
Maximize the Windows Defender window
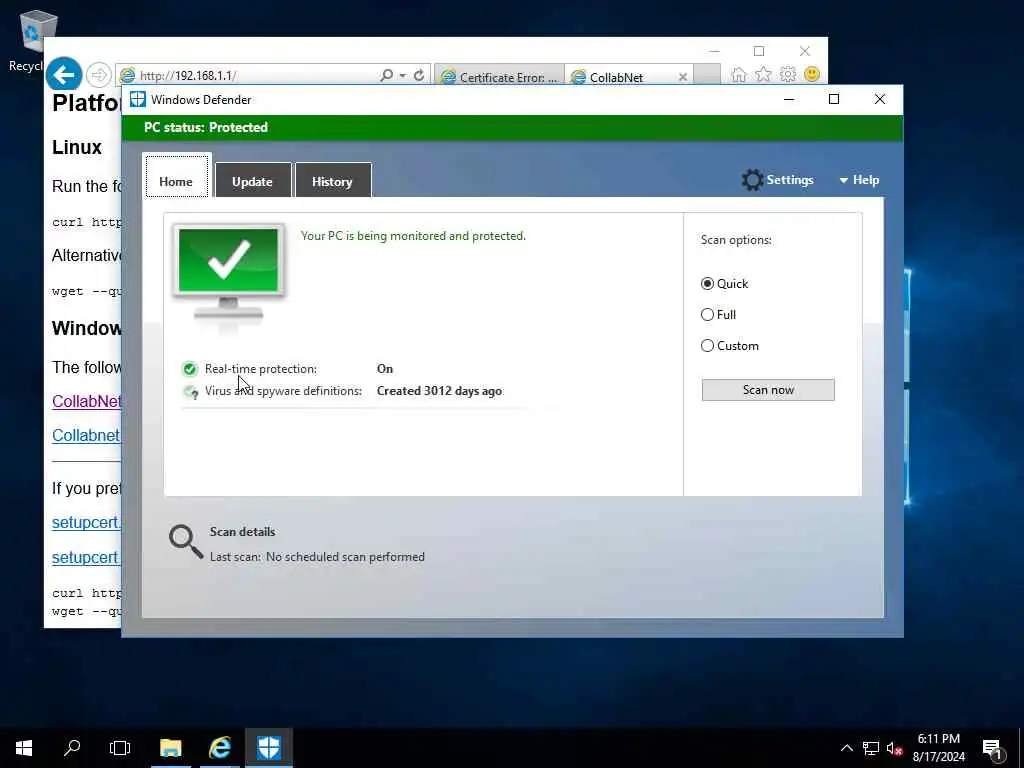834,99
